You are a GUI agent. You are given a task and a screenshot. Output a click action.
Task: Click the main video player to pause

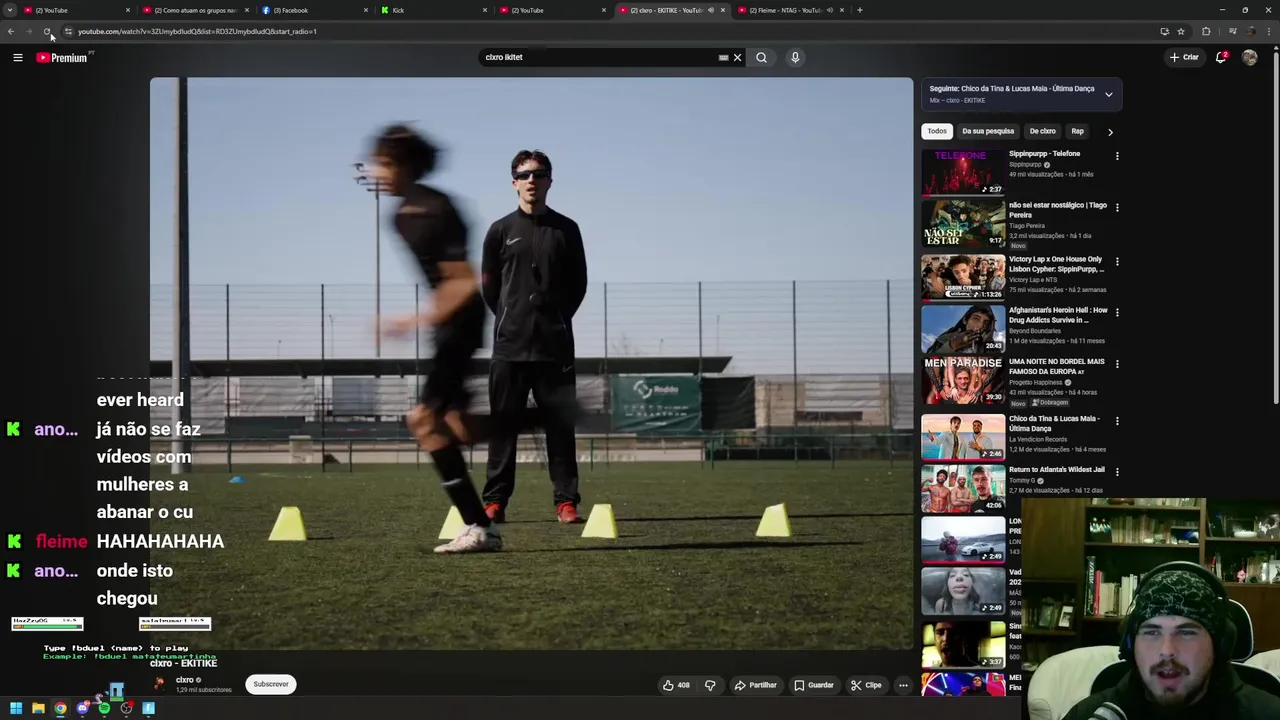coord(531,364)
